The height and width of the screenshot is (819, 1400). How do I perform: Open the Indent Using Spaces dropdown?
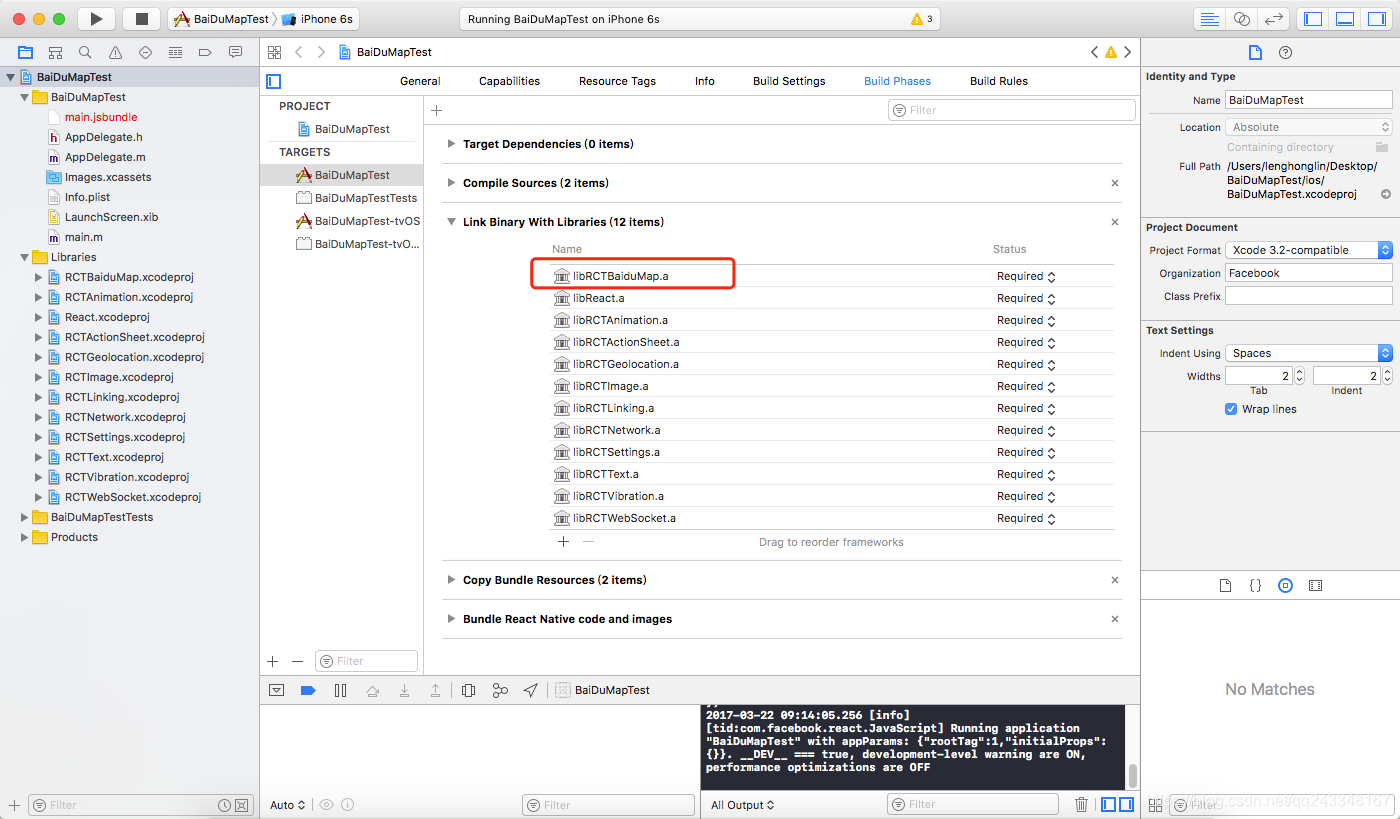1308,353
